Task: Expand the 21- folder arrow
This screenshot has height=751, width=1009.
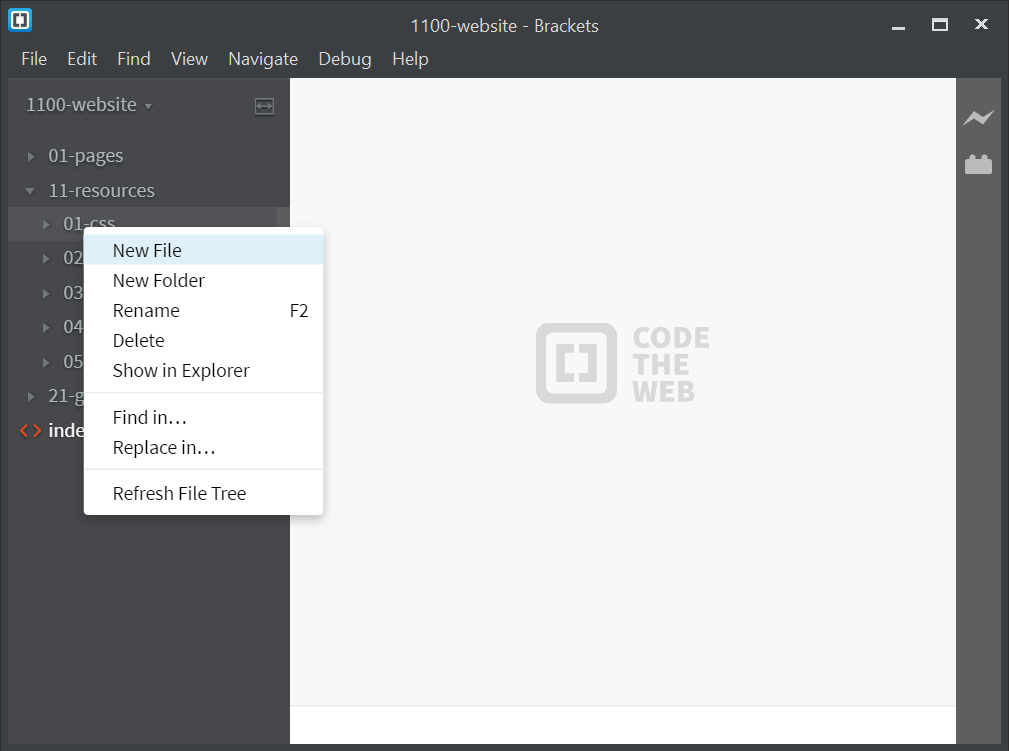Action: tap(30, 396)
